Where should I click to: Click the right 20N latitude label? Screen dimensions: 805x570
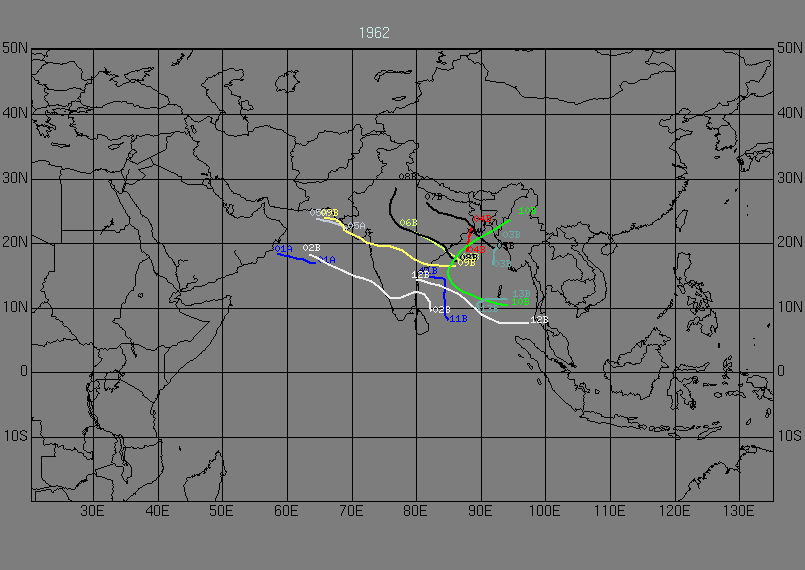(x=790, y=242)
